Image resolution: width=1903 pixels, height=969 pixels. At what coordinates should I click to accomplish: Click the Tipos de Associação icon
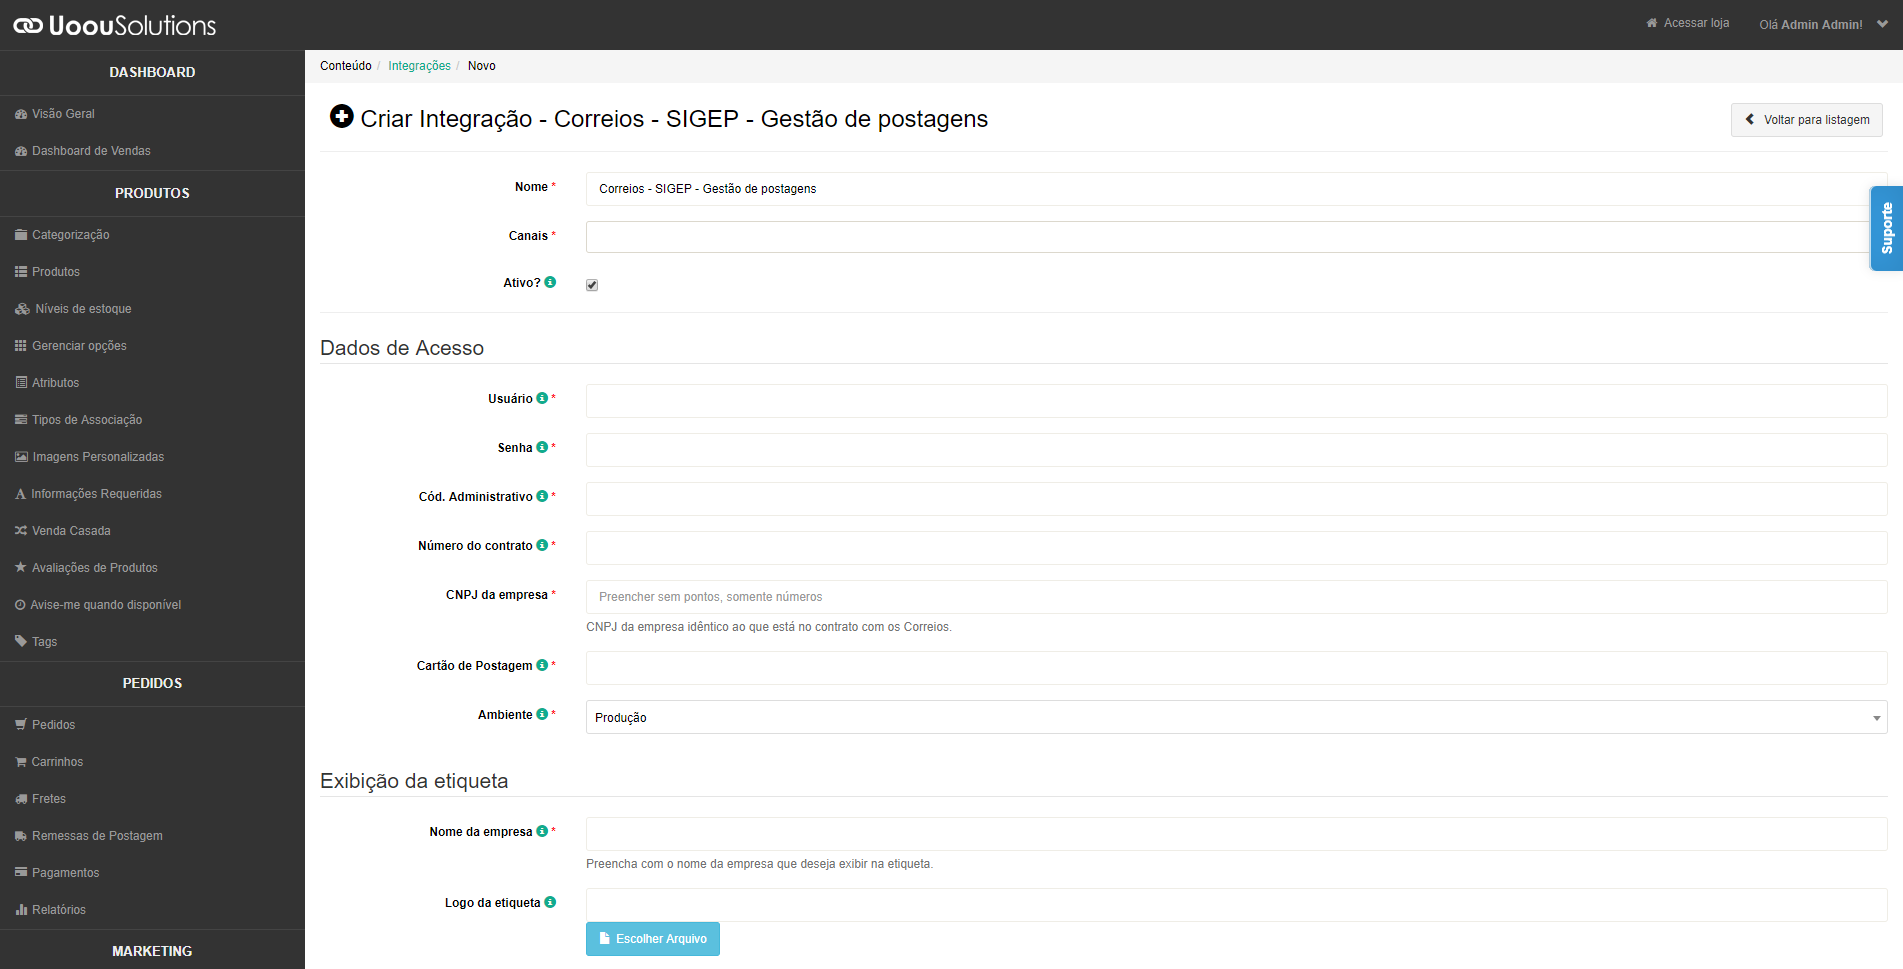(x=21, y=420)
